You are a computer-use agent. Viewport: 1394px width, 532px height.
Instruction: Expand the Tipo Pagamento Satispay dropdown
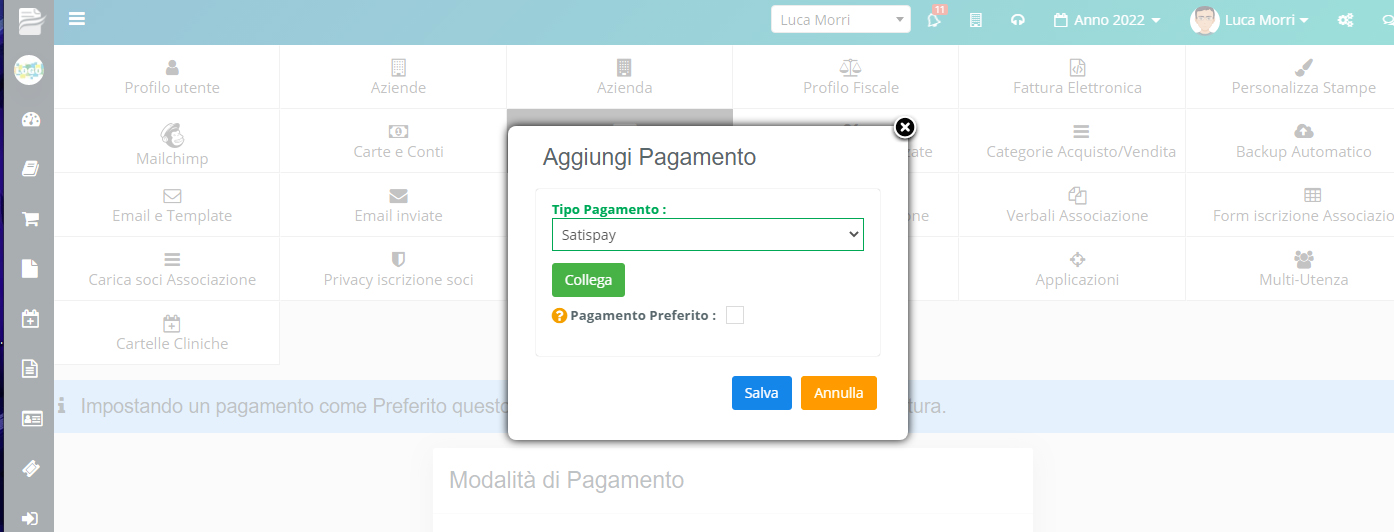707,234
